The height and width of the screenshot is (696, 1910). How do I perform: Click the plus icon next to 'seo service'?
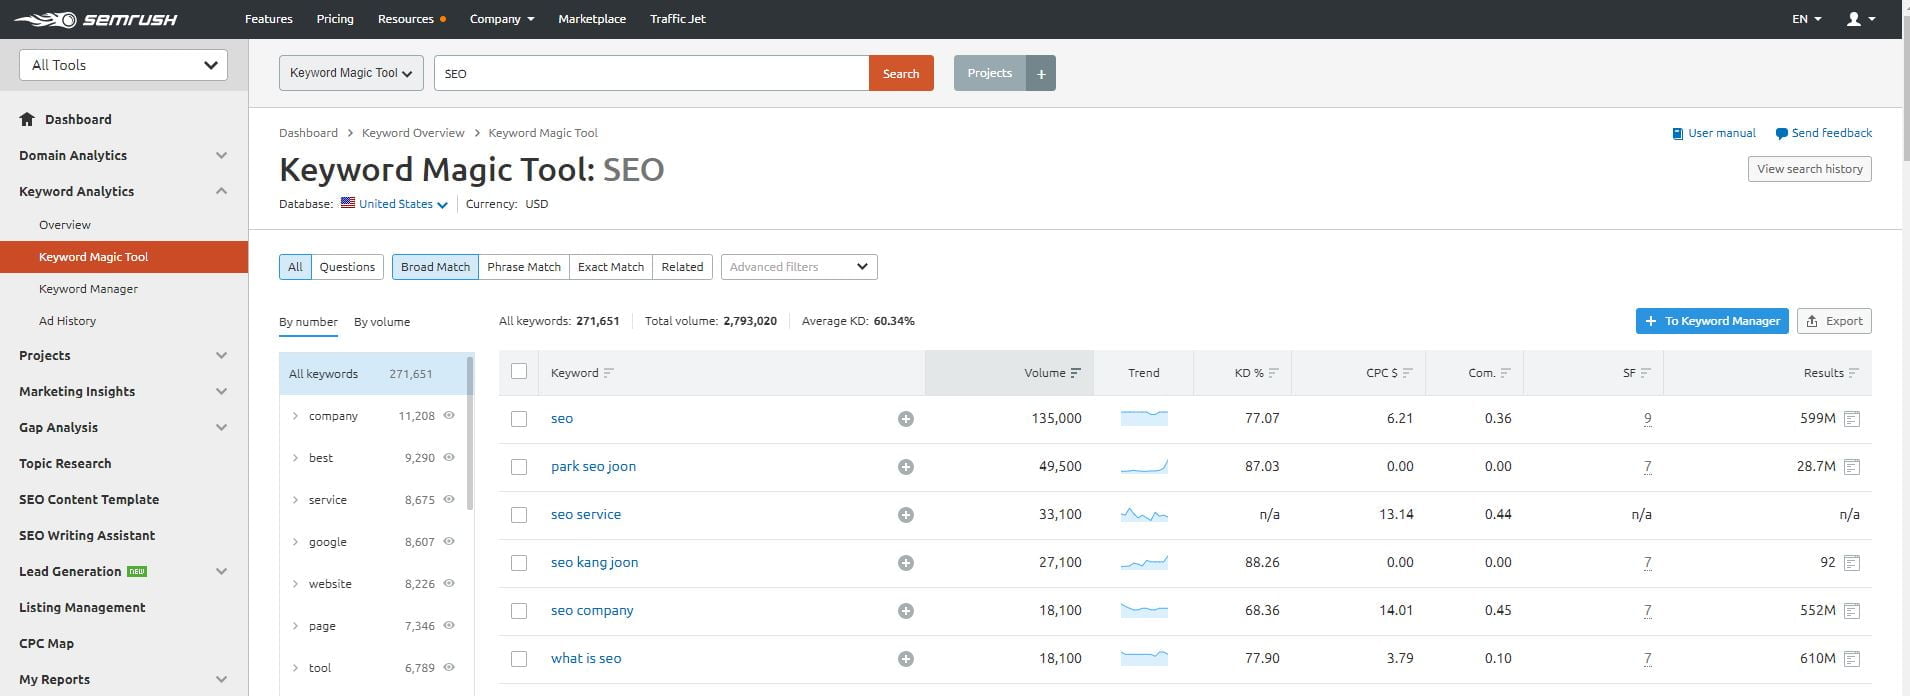[x=905, y=515]
